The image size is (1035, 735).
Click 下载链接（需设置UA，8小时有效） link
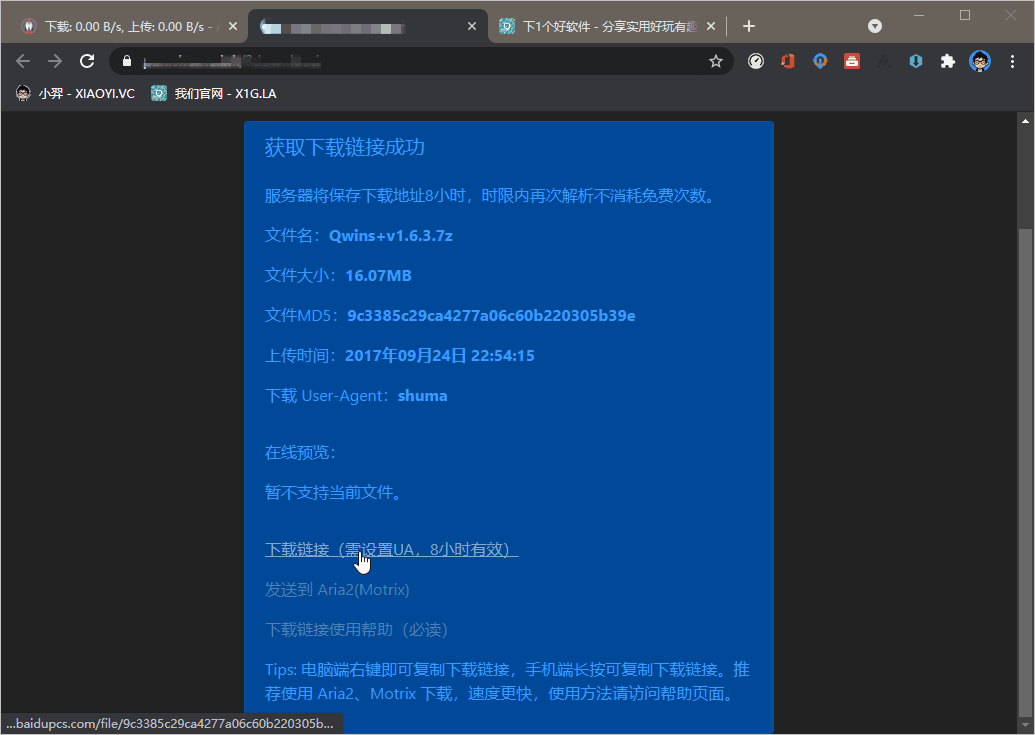coord(391,550)
